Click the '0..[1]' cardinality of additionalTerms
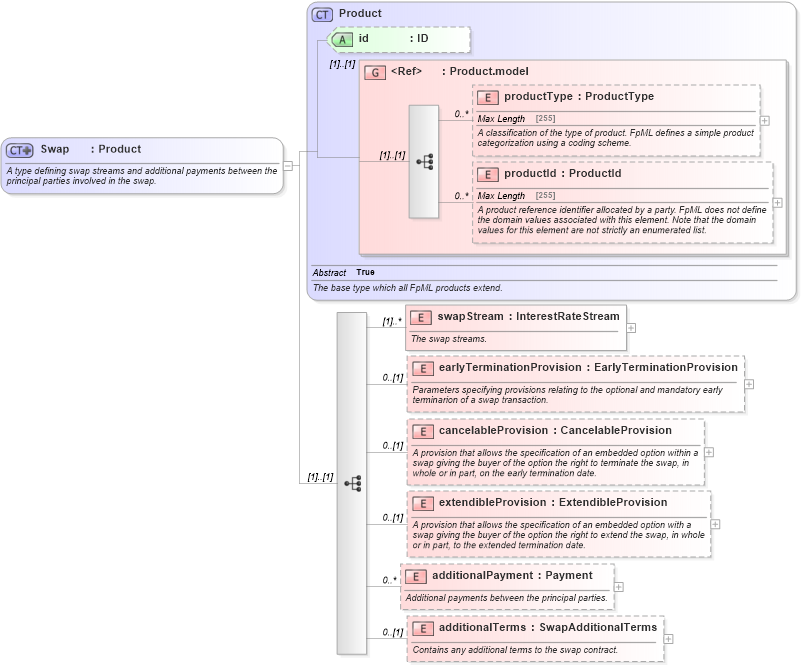801x667 pixels. (393, 633)
